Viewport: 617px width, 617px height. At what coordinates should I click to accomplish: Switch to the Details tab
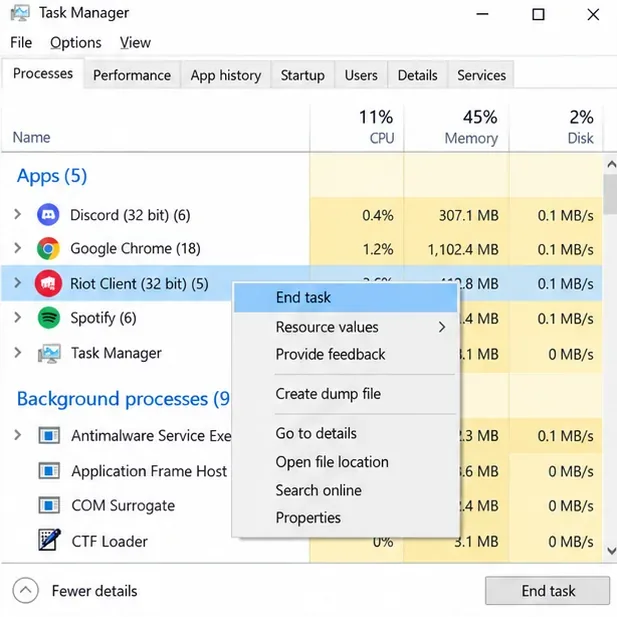point(417,75)
